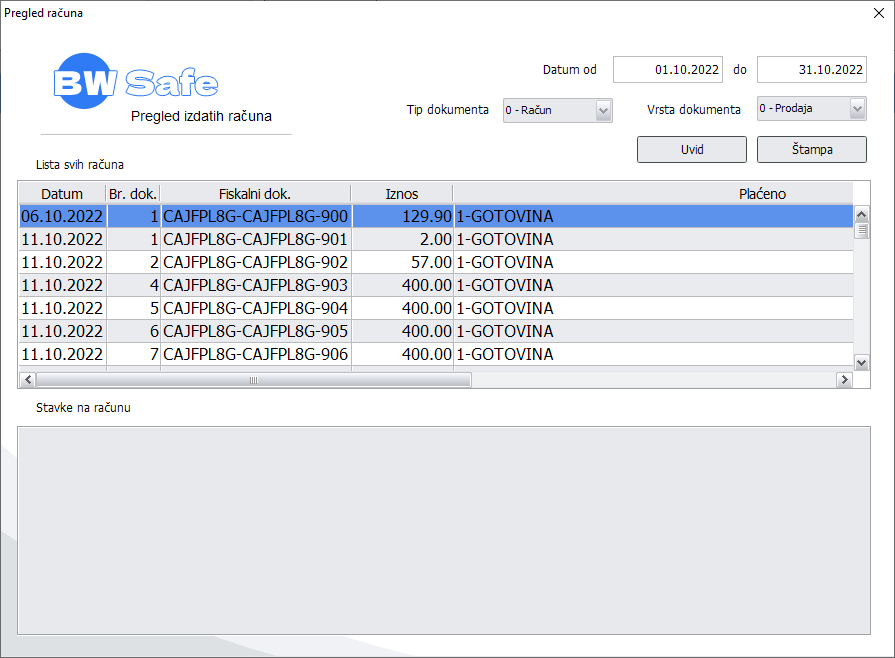This screenshot has width=895, height=658.
Task: Click the horizontal scrollbar right arrow
Action: click(844, 380)
